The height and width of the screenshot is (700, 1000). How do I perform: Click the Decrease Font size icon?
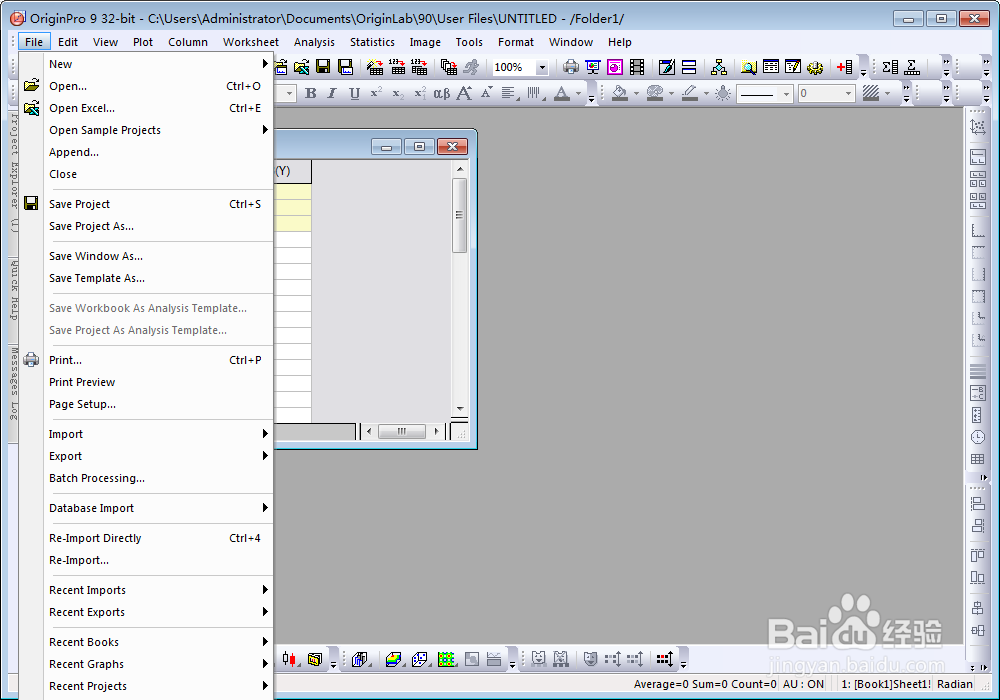(x=487, y=93)
